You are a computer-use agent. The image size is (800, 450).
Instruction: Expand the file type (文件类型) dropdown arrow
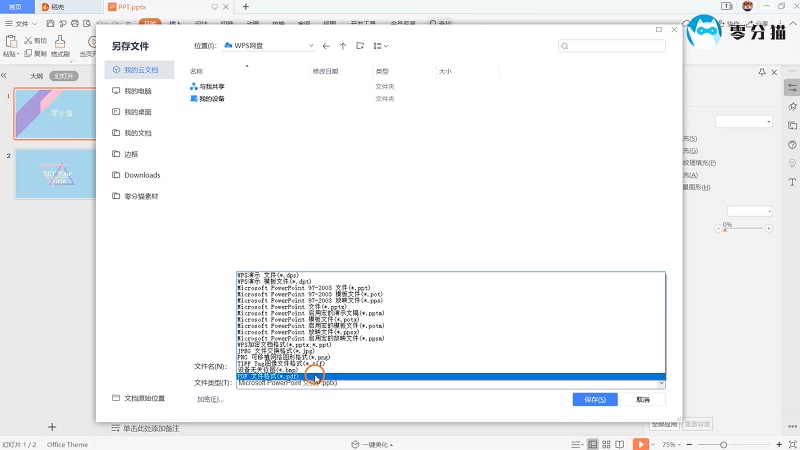661,383
